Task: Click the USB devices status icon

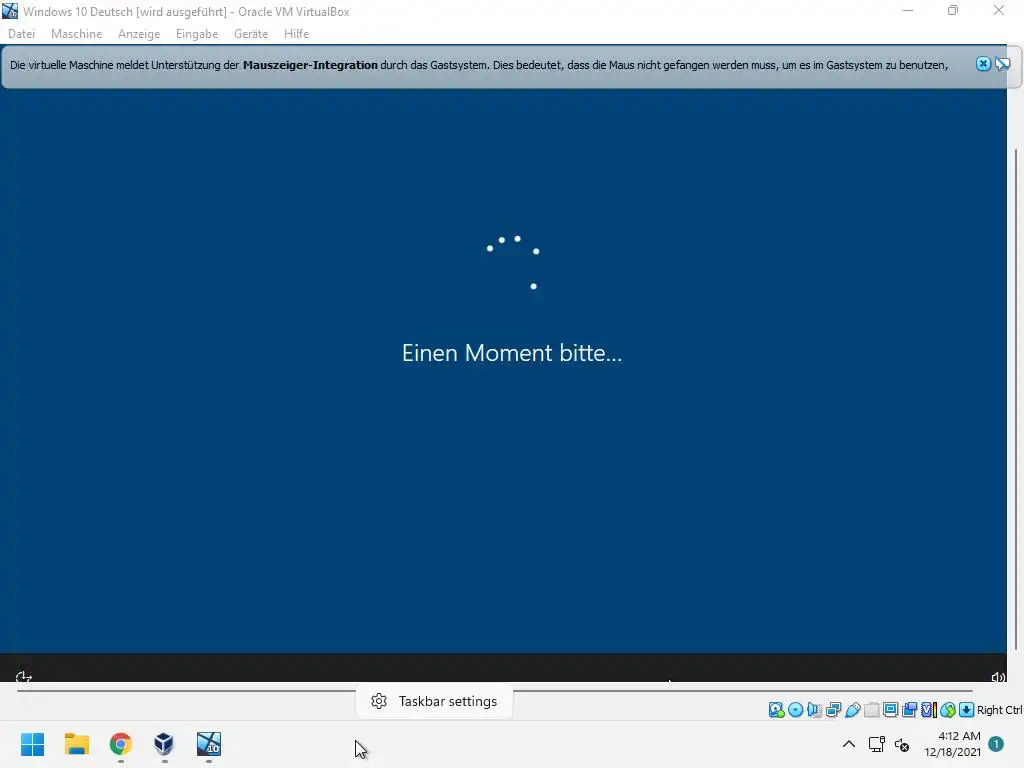Action: pos(853,710)
